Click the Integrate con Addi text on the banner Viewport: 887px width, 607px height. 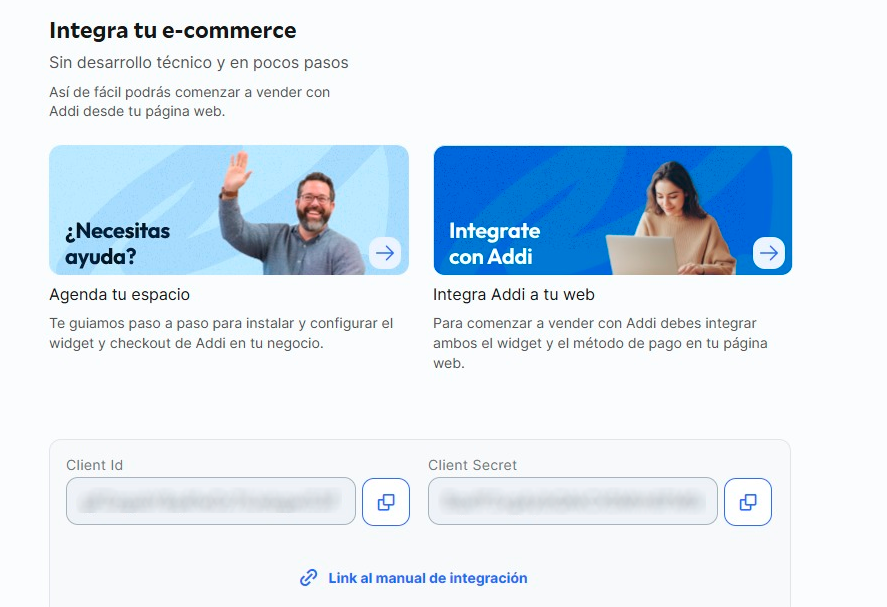tap(494, 244)
